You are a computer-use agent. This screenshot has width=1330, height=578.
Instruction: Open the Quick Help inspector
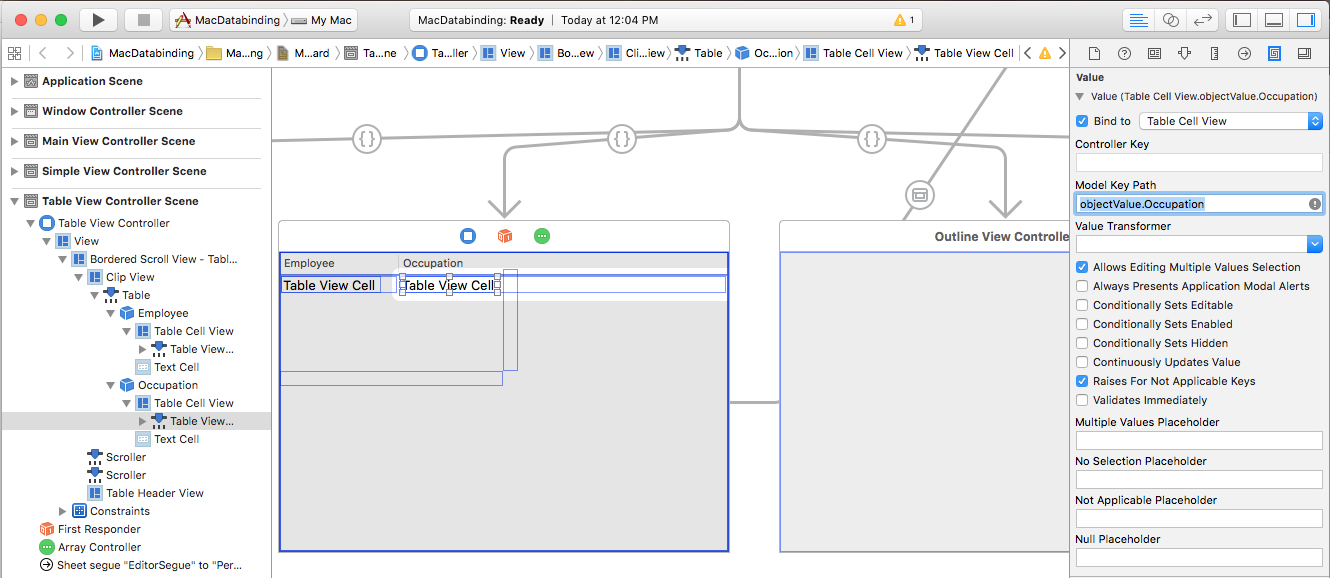click(1124, 53)
